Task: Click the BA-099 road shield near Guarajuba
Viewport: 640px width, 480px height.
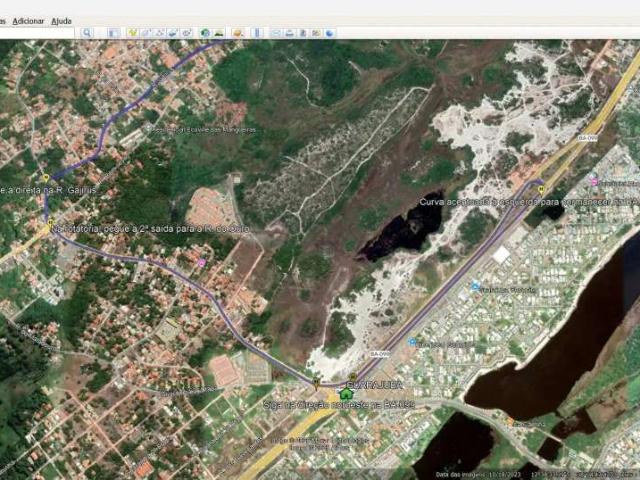Action: click(380, 353)
